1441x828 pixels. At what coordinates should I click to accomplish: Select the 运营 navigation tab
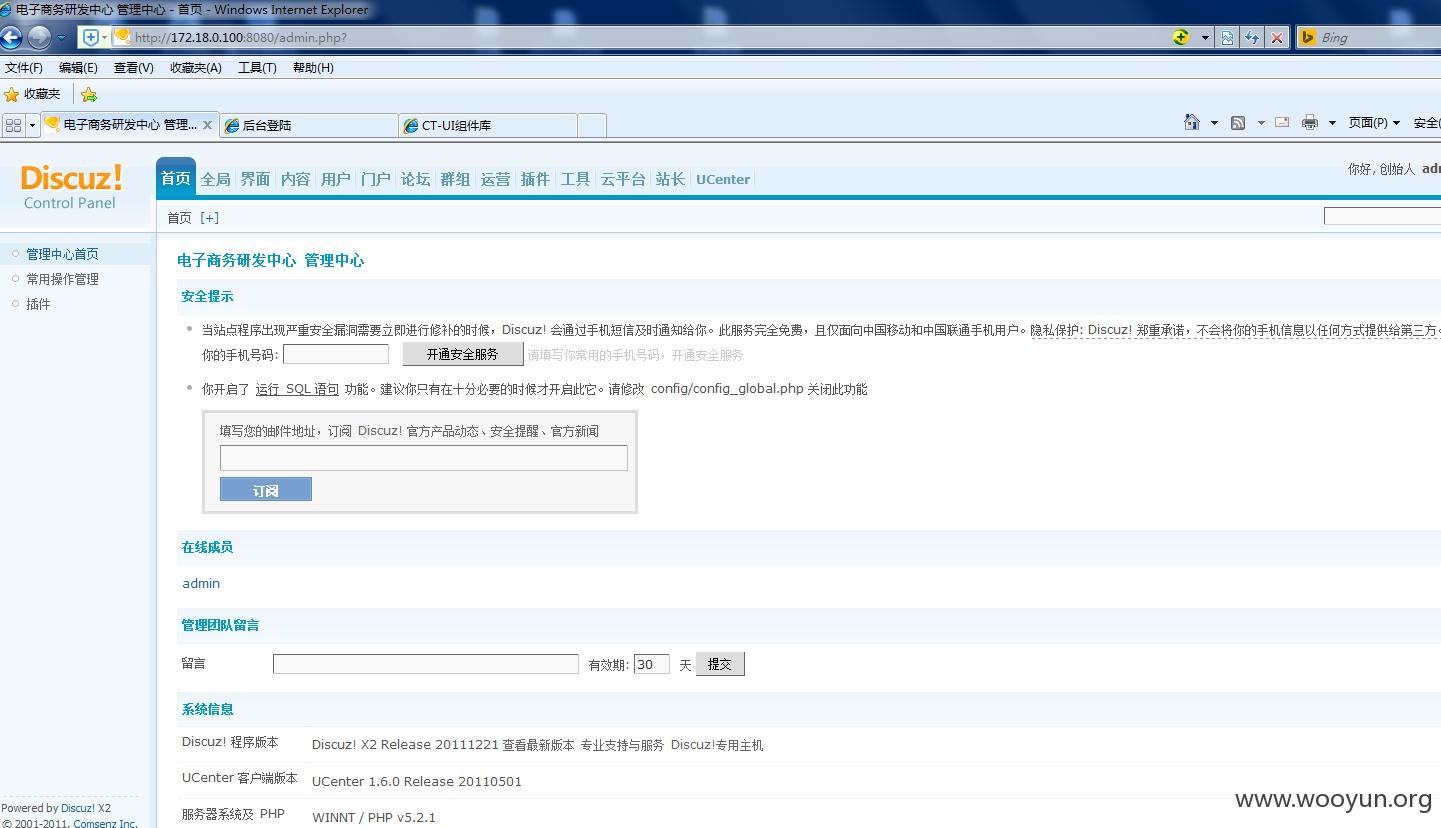coord(496,179)
